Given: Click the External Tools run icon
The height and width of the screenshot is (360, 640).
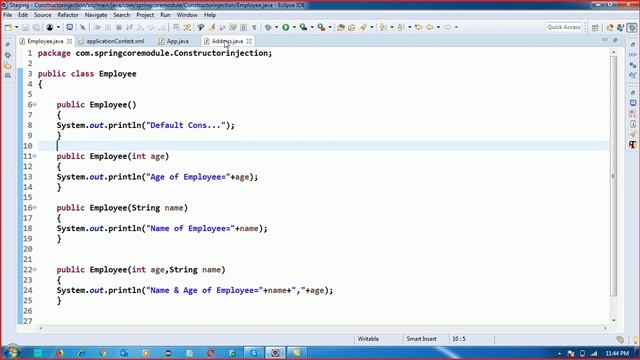Looking at the screenshot, I should tap(321, 27).
